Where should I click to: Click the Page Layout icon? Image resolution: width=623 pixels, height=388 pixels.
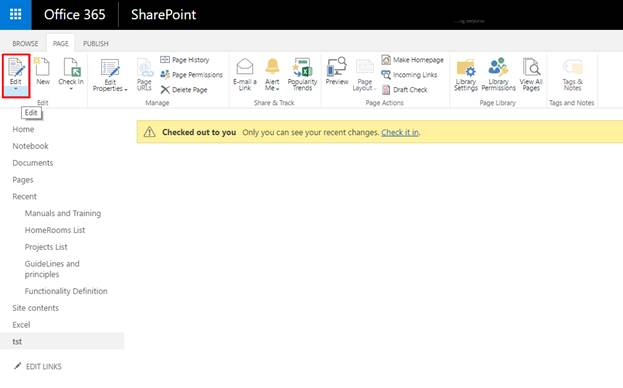point(364,67)
